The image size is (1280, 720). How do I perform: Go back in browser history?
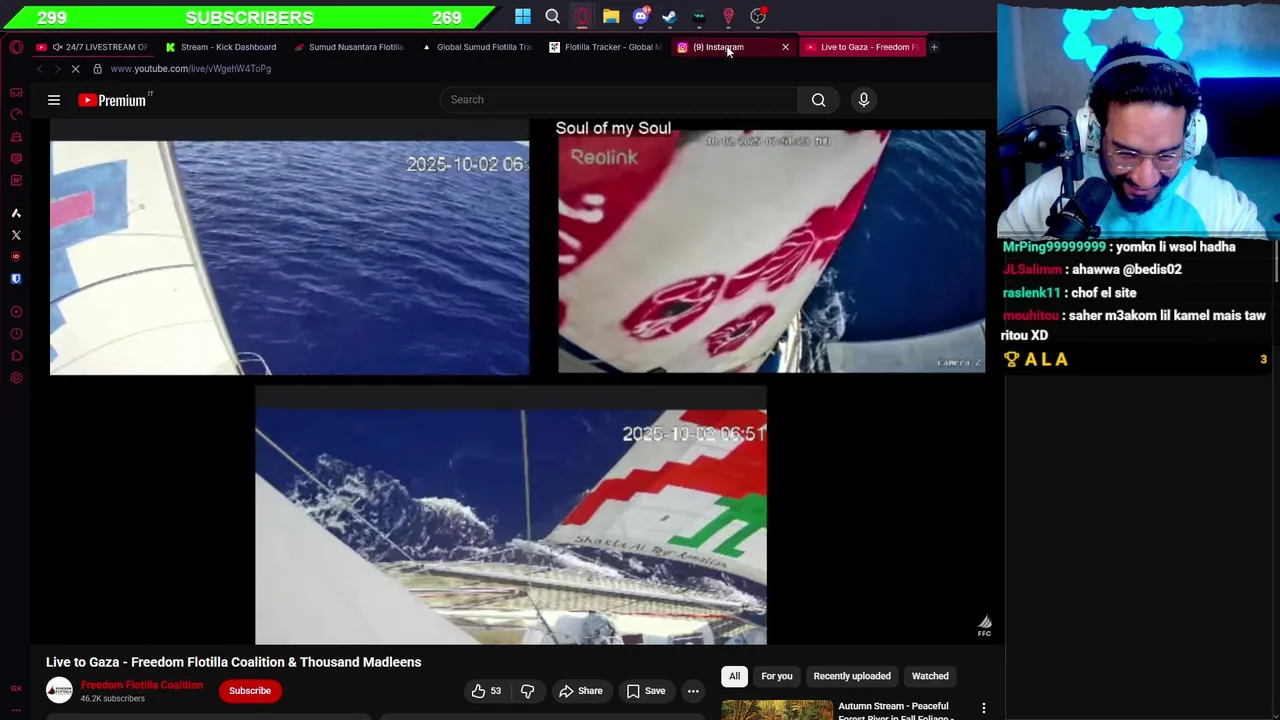coord(40,69)
